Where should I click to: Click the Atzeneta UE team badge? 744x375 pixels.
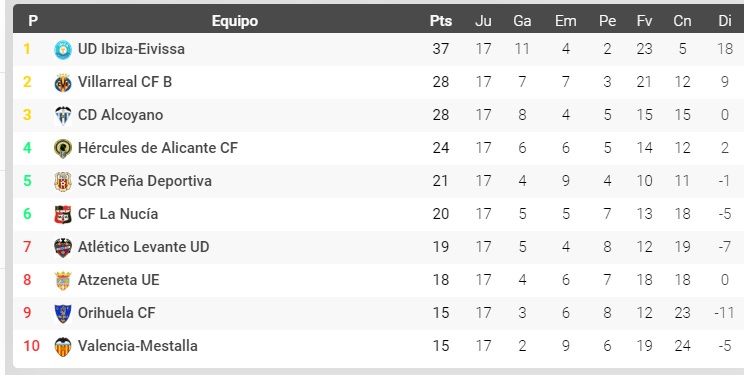pyautogui.click(x=63, y=281)
